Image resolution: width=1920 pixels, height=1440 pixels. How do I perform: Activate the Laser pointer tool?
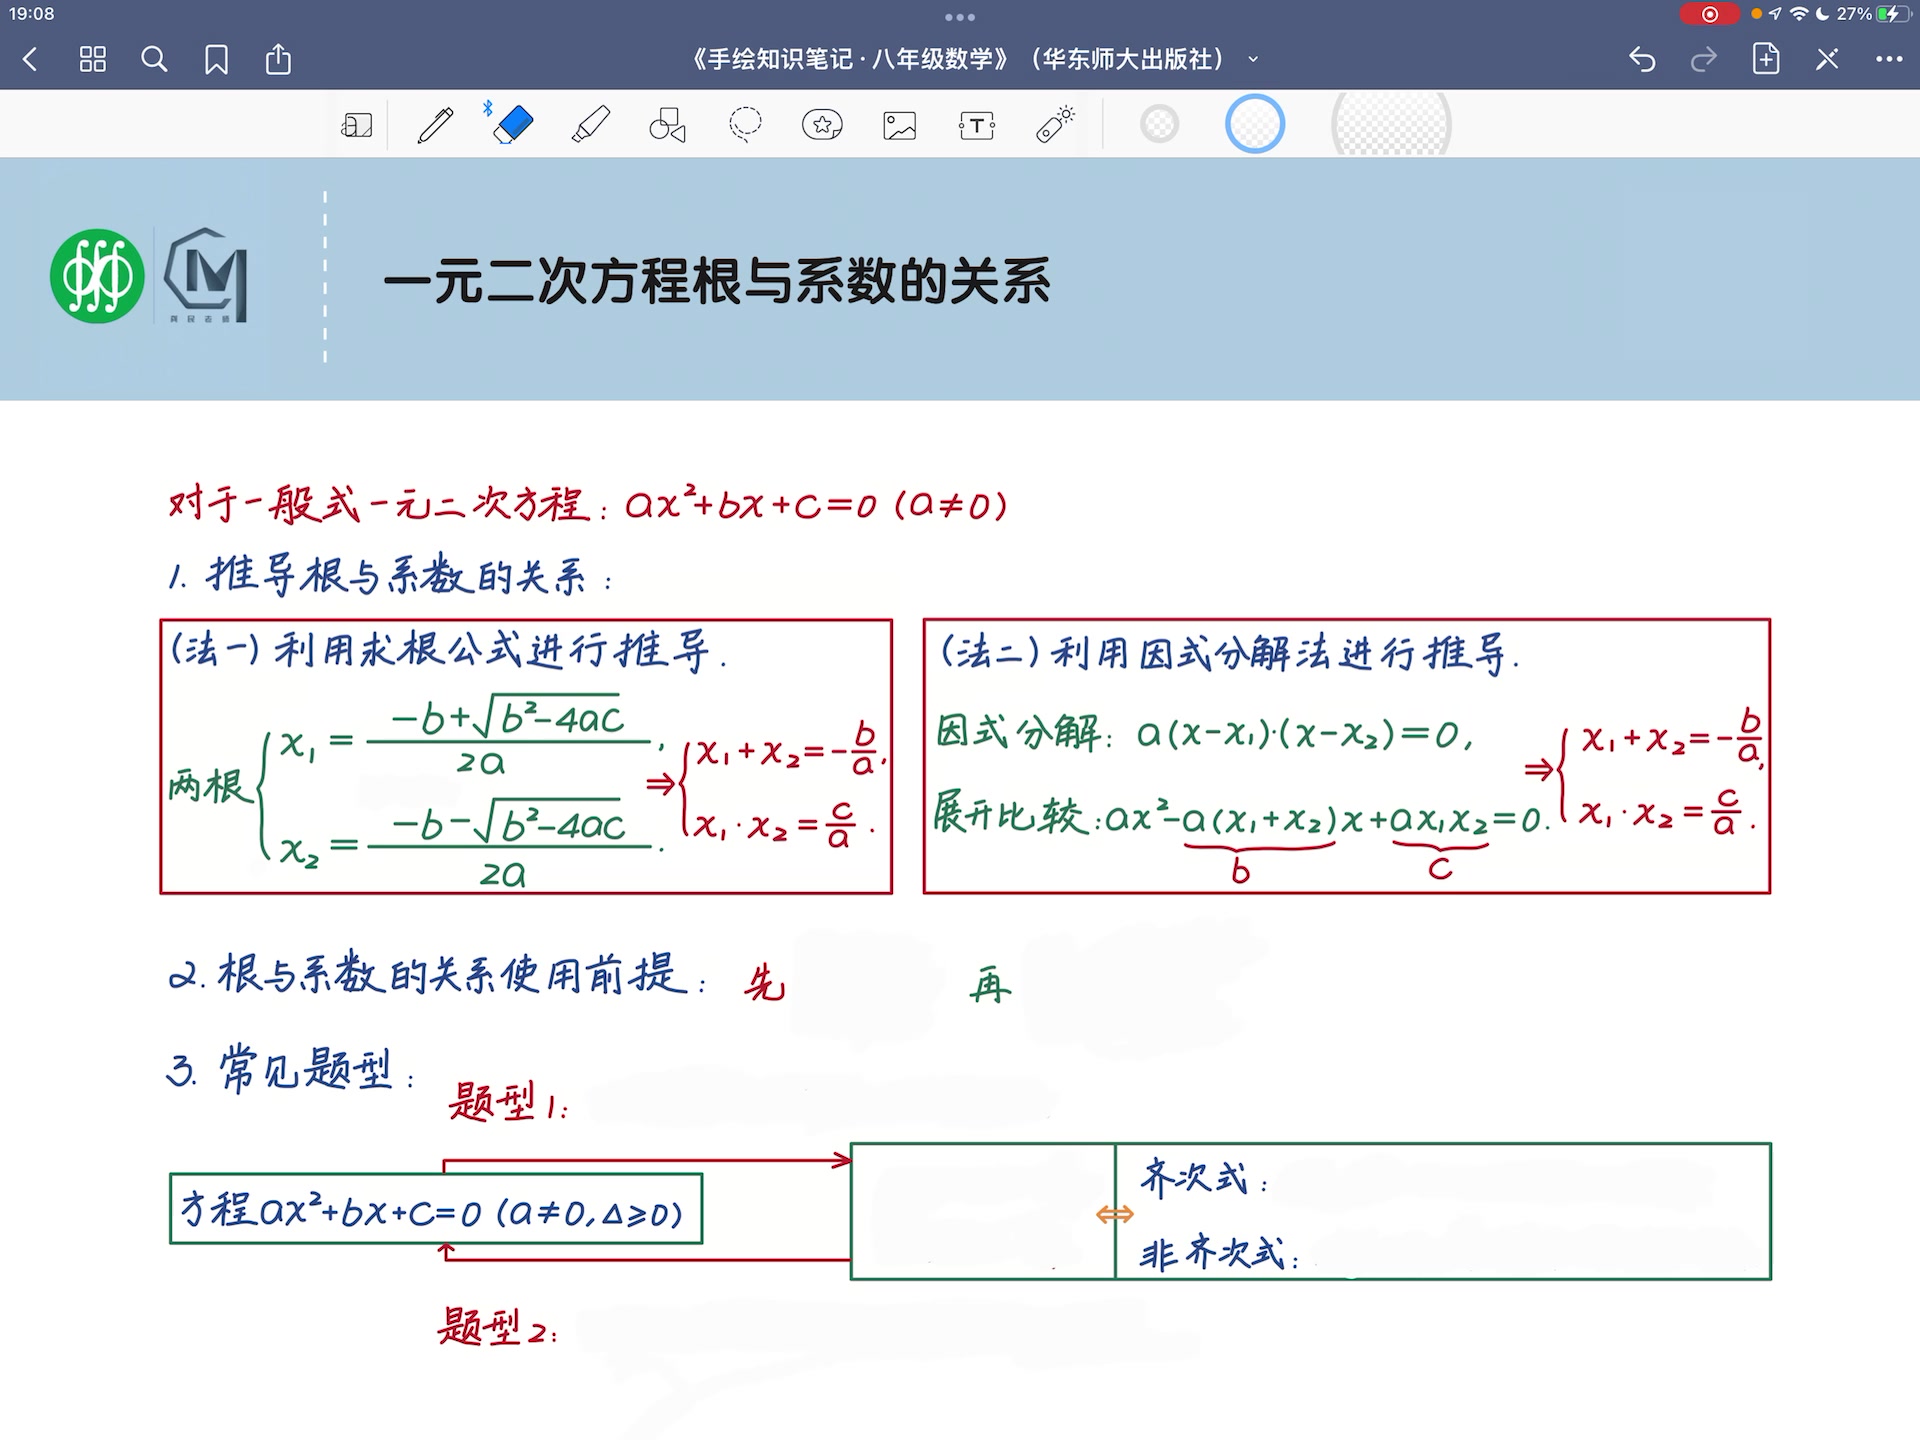1053,124
